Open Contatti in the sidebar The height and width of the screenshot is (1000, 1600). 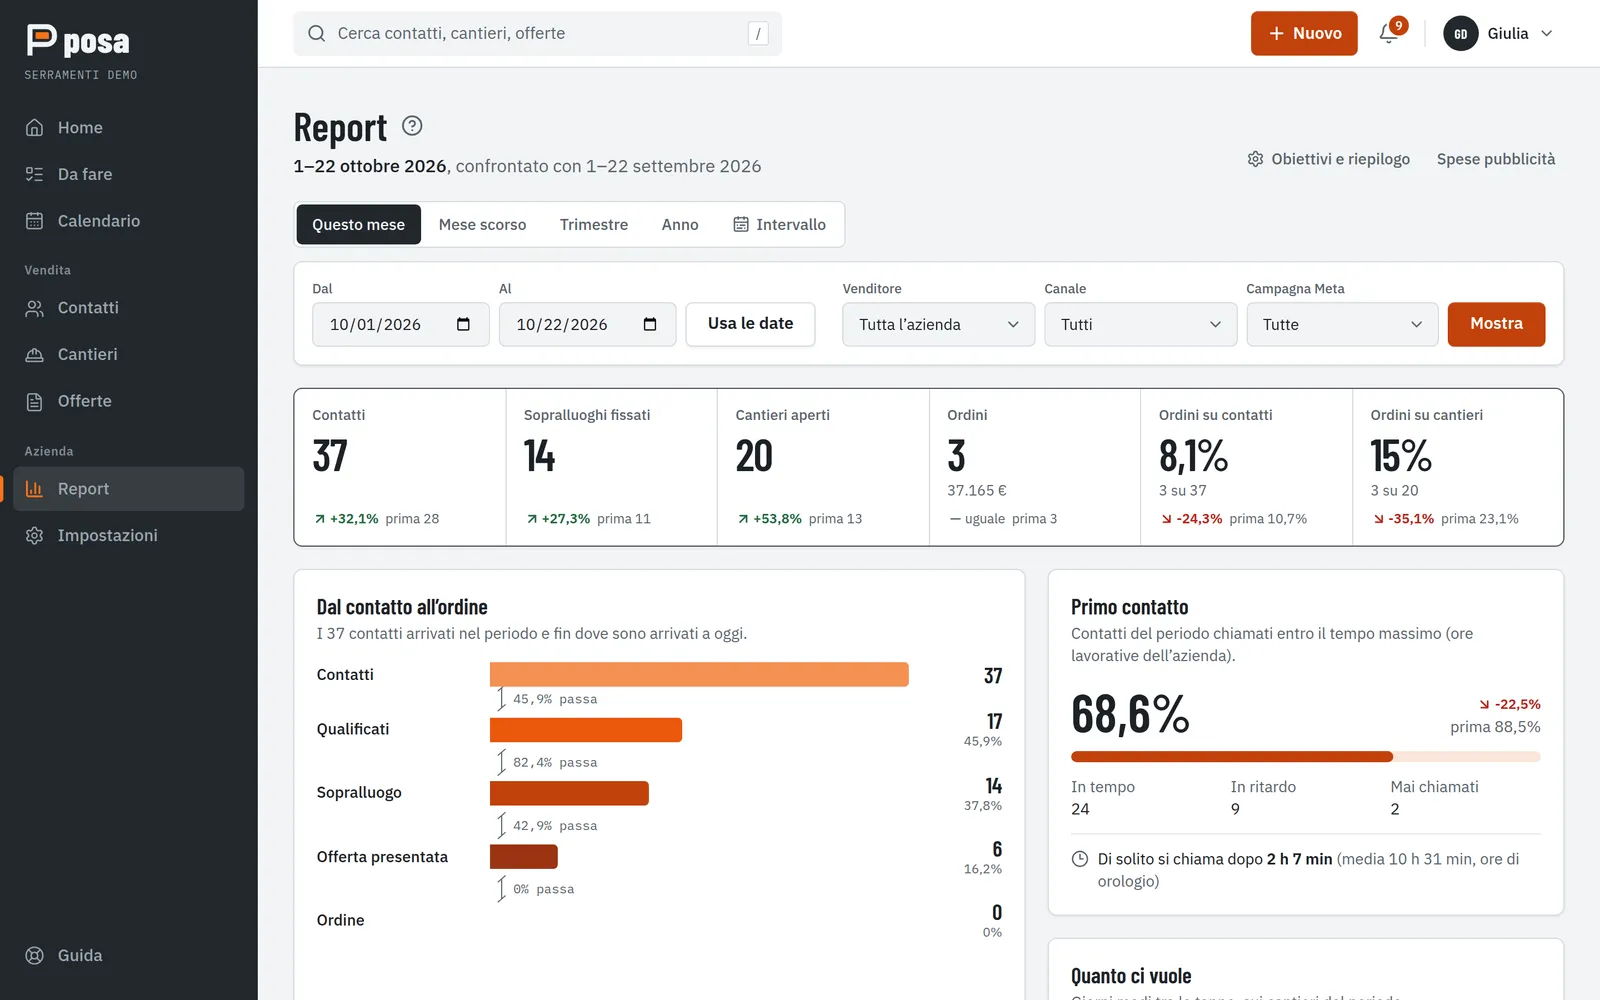click(129, 308)
